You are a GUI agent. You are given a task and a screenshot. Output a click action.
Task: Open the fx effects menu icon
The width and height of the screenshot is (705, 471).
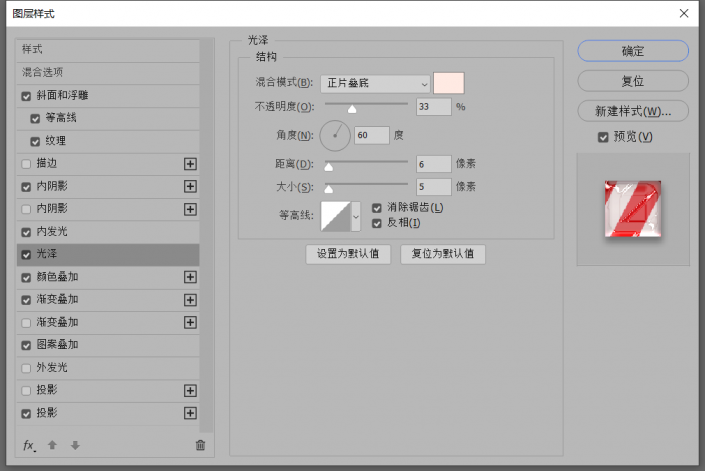click(29, 445)
